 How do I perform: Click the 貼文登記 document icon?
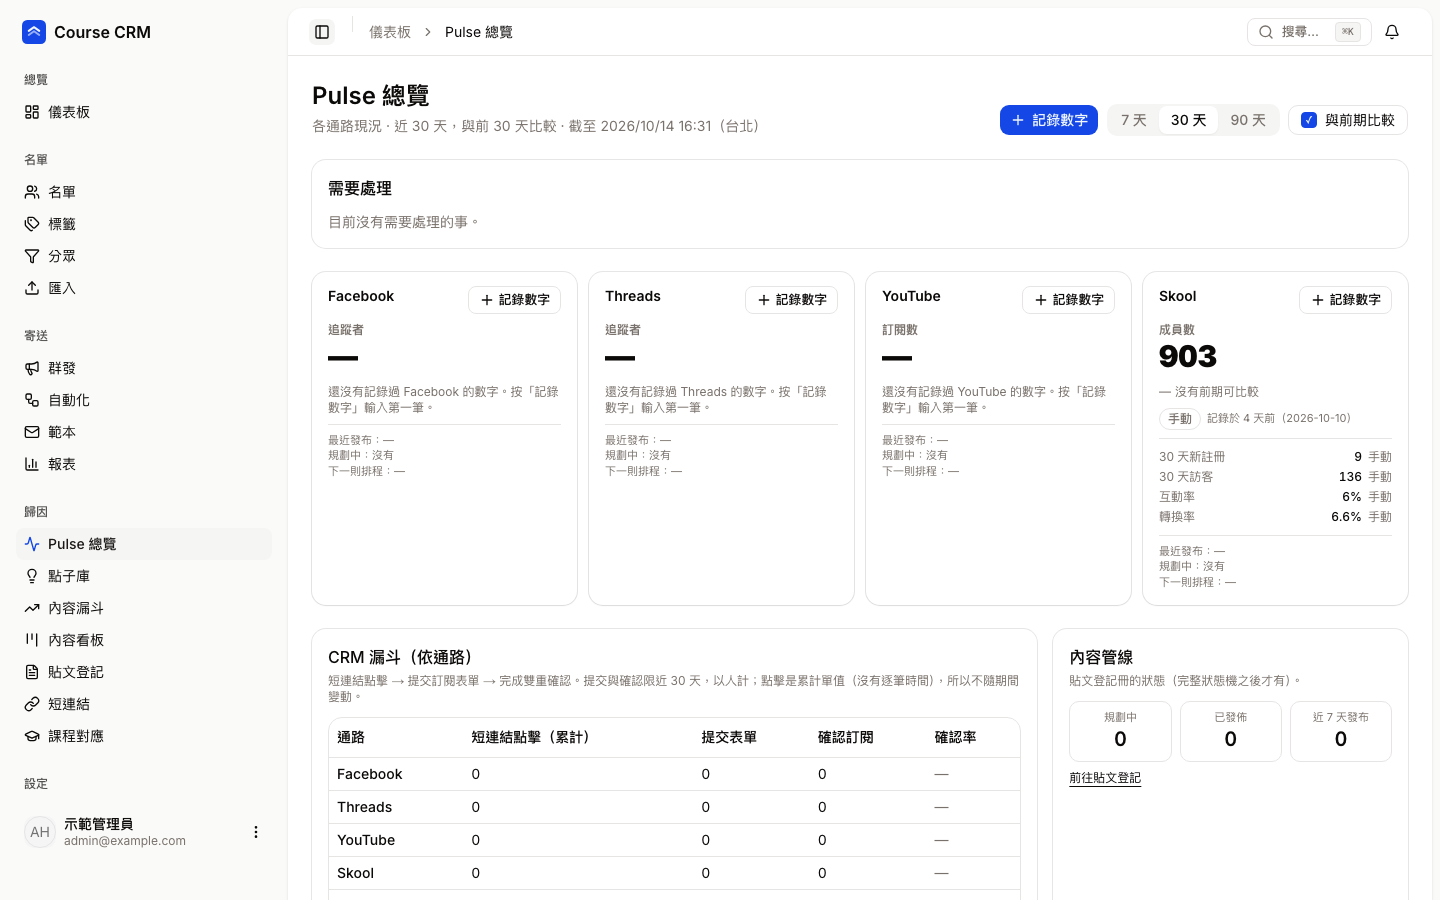pyautogui.click(x=32, y=672)
